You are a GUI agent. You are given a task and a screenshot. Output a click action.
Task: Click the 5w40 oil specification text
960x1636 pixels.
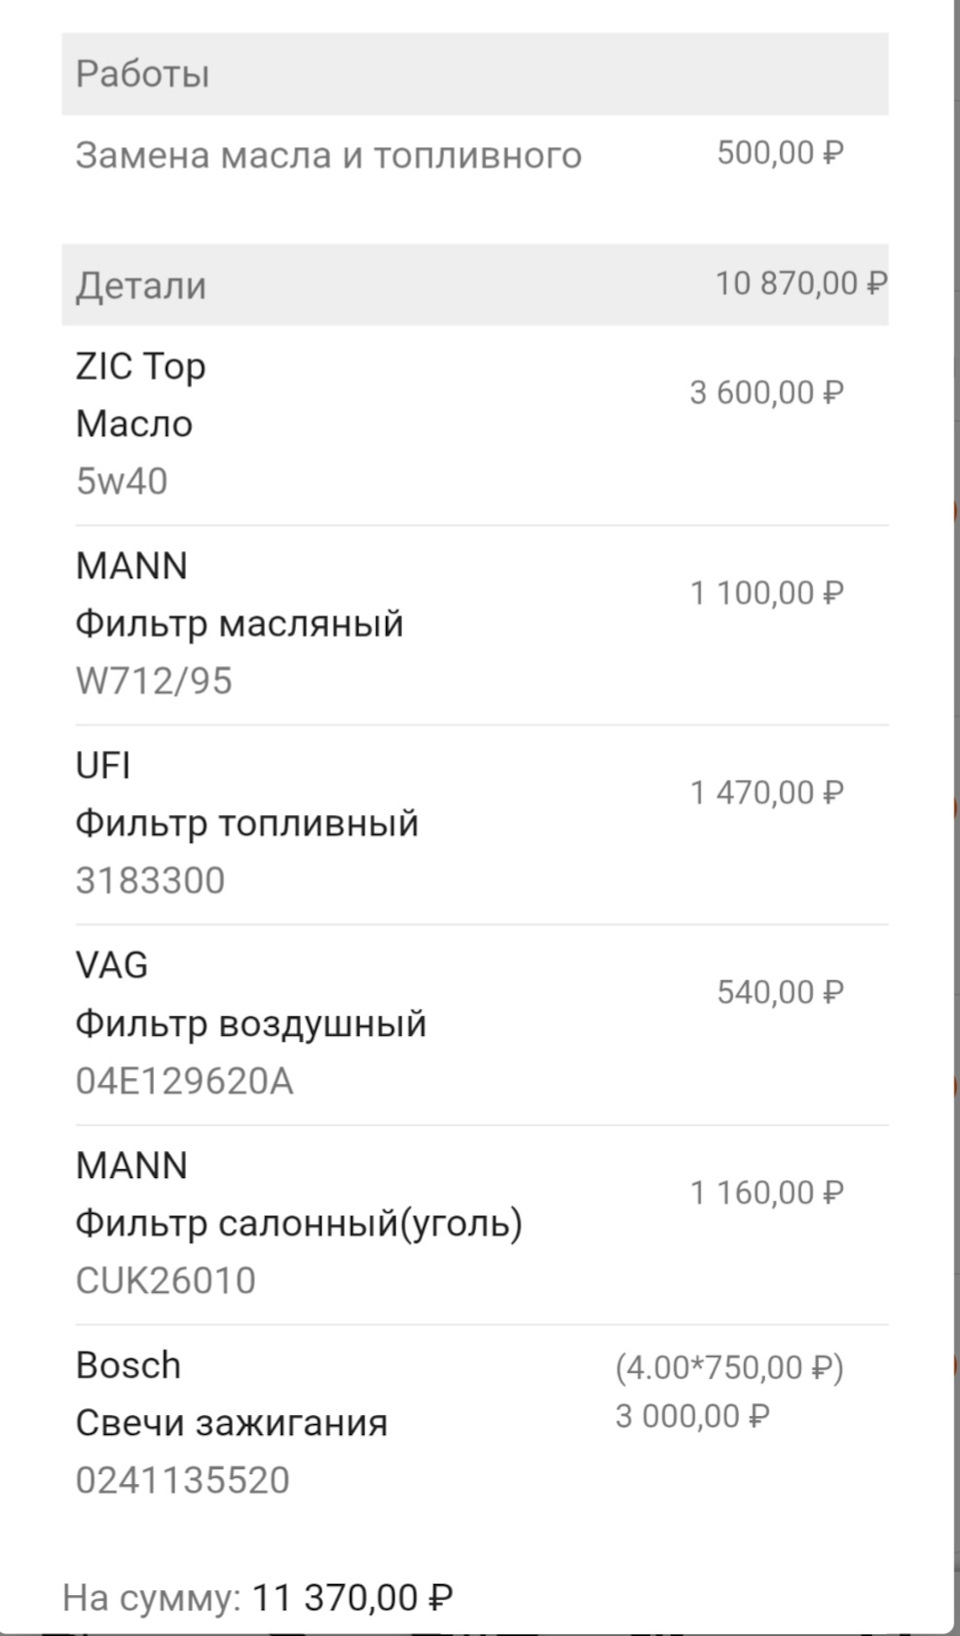tap(122, 482)
